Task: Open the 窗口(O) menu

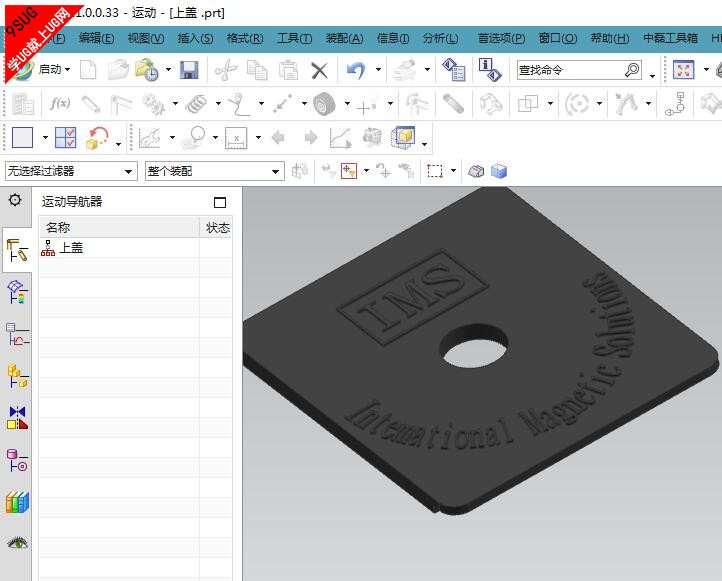Action: 558,38
